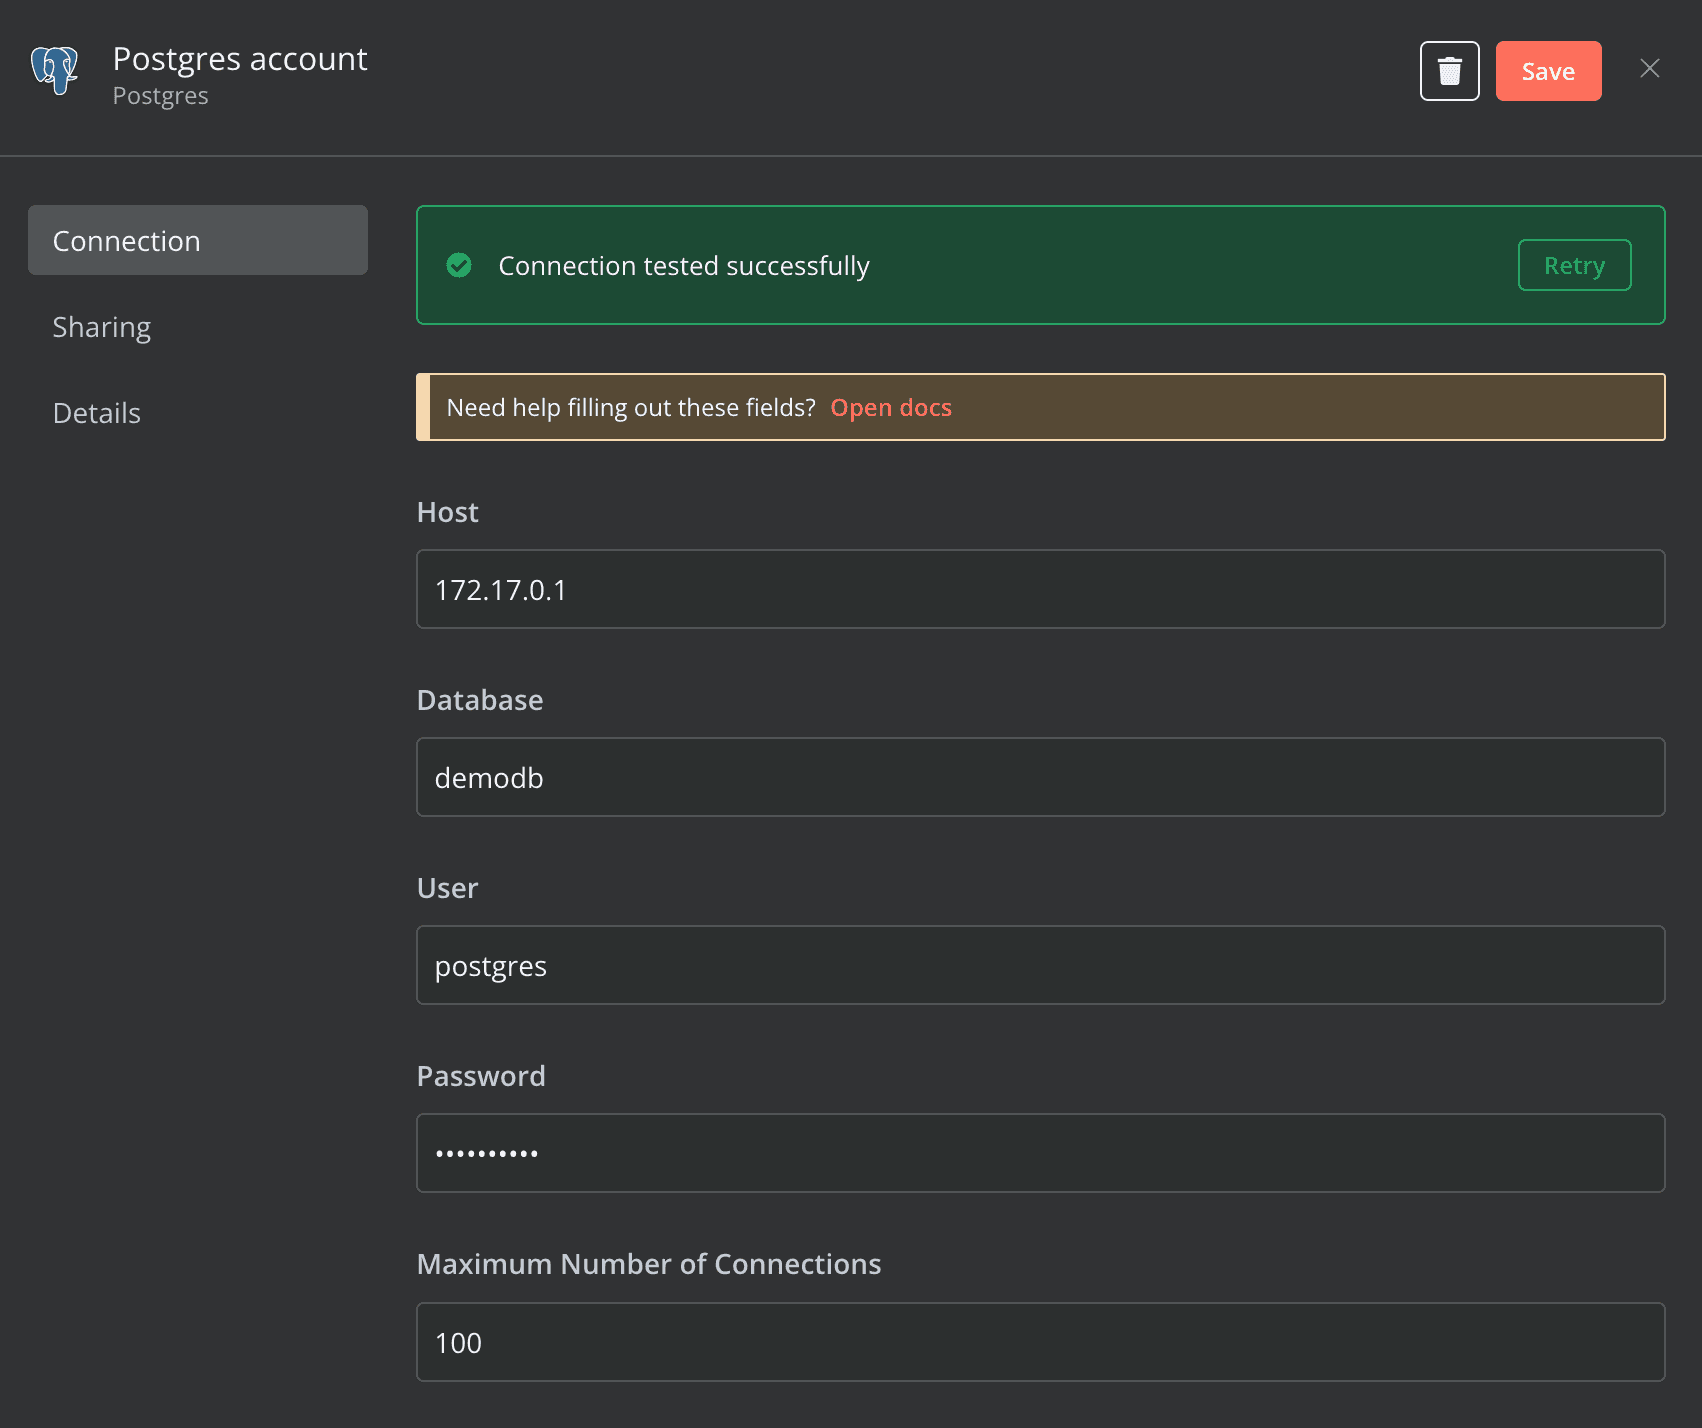Viewport: 1702px width, 1428px height.
Task: Click the green success checkmark icon
Action: 459,265
